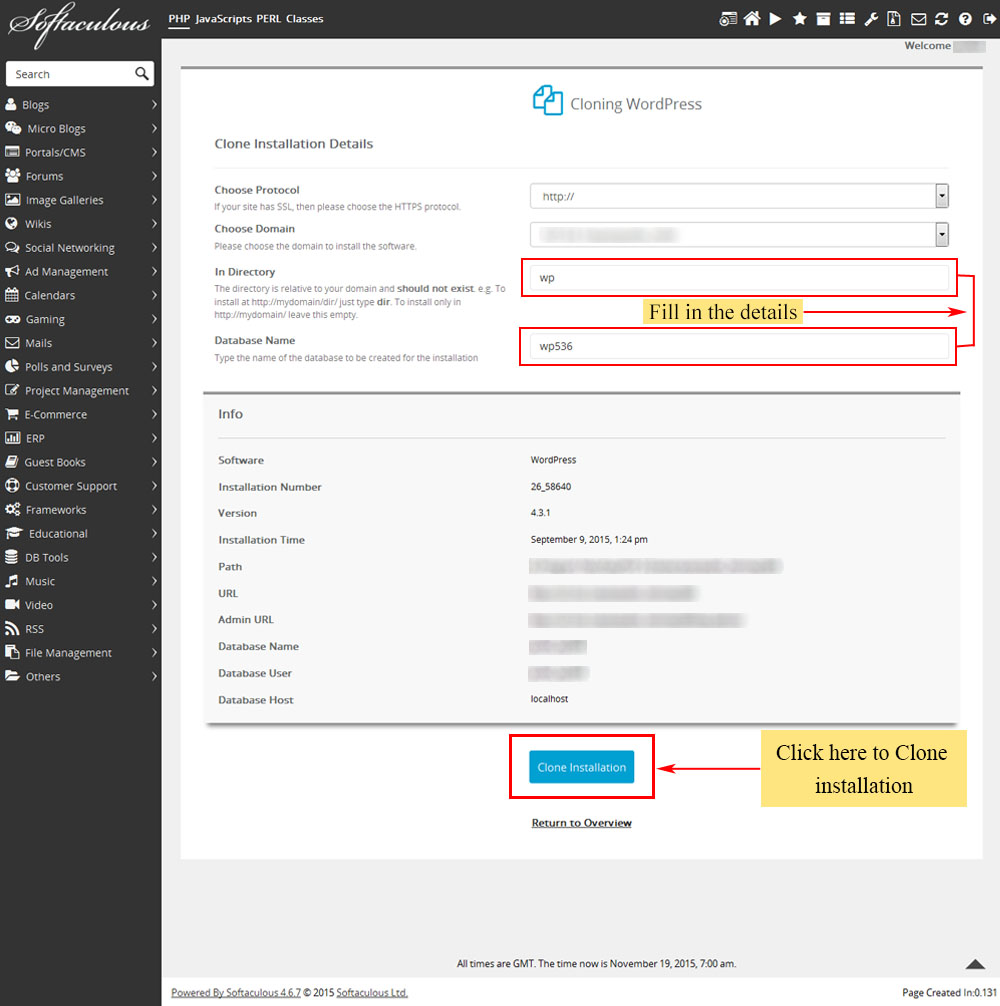Viewport: 1000px width, 1006px height.
Task: Click the wrench settings icon
Action: [870, 19]
